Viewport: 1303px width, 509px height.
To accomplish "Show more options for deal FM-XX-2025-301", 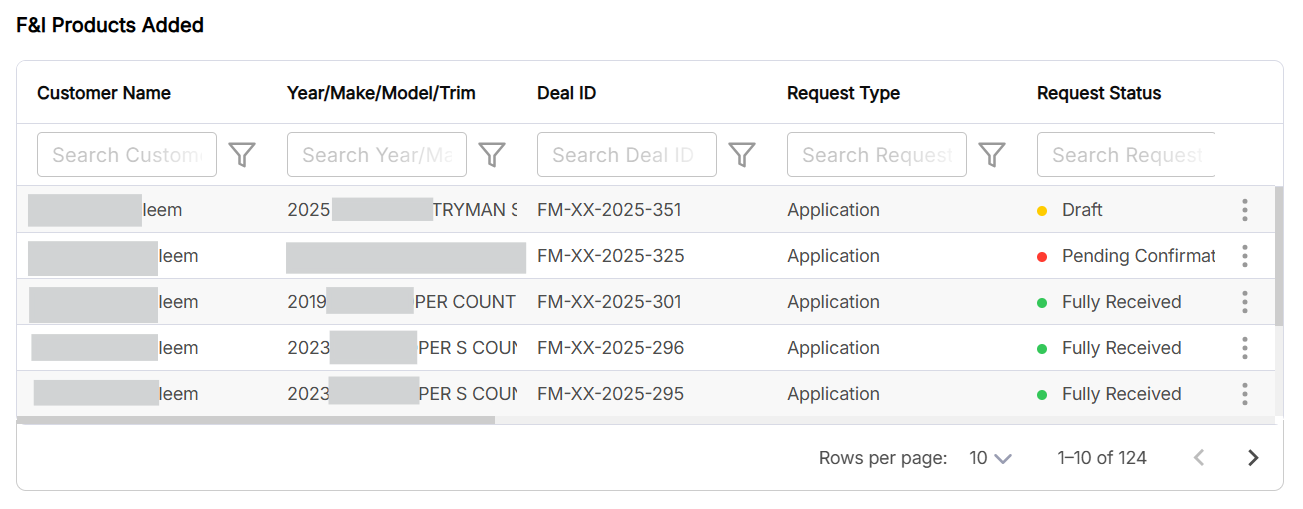I will coord(1245,302).
